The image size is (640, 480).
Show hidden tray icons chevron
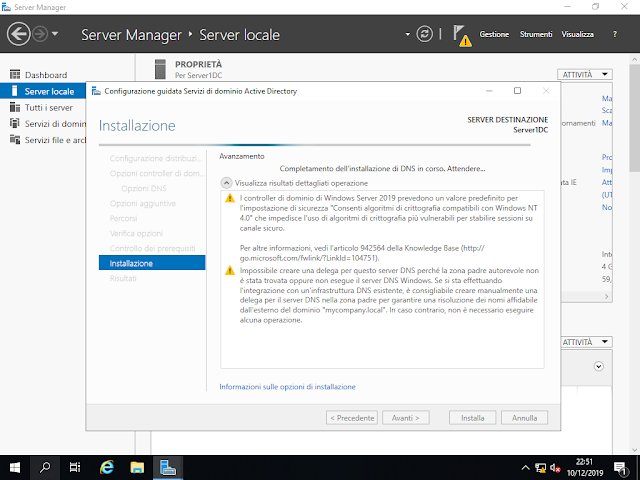(526, 468)
